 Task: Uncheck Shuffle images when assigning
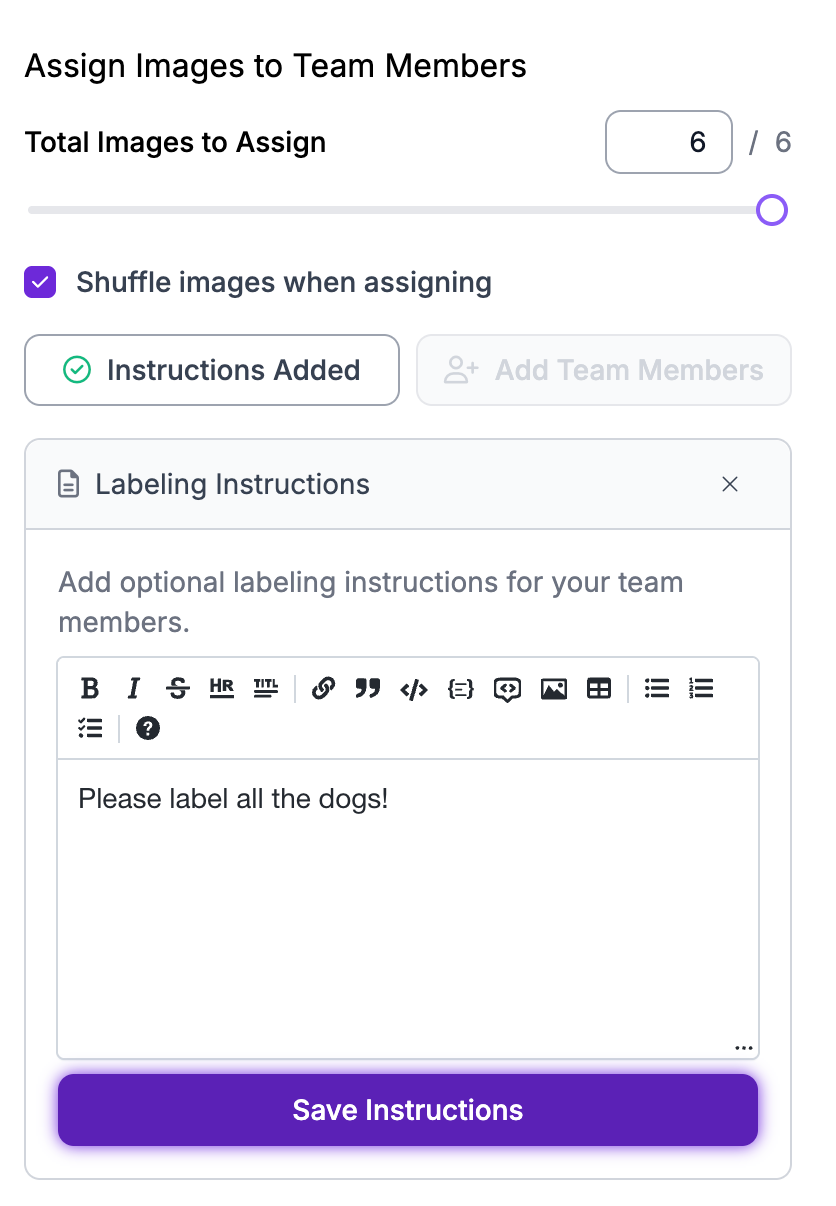[40, 282]
